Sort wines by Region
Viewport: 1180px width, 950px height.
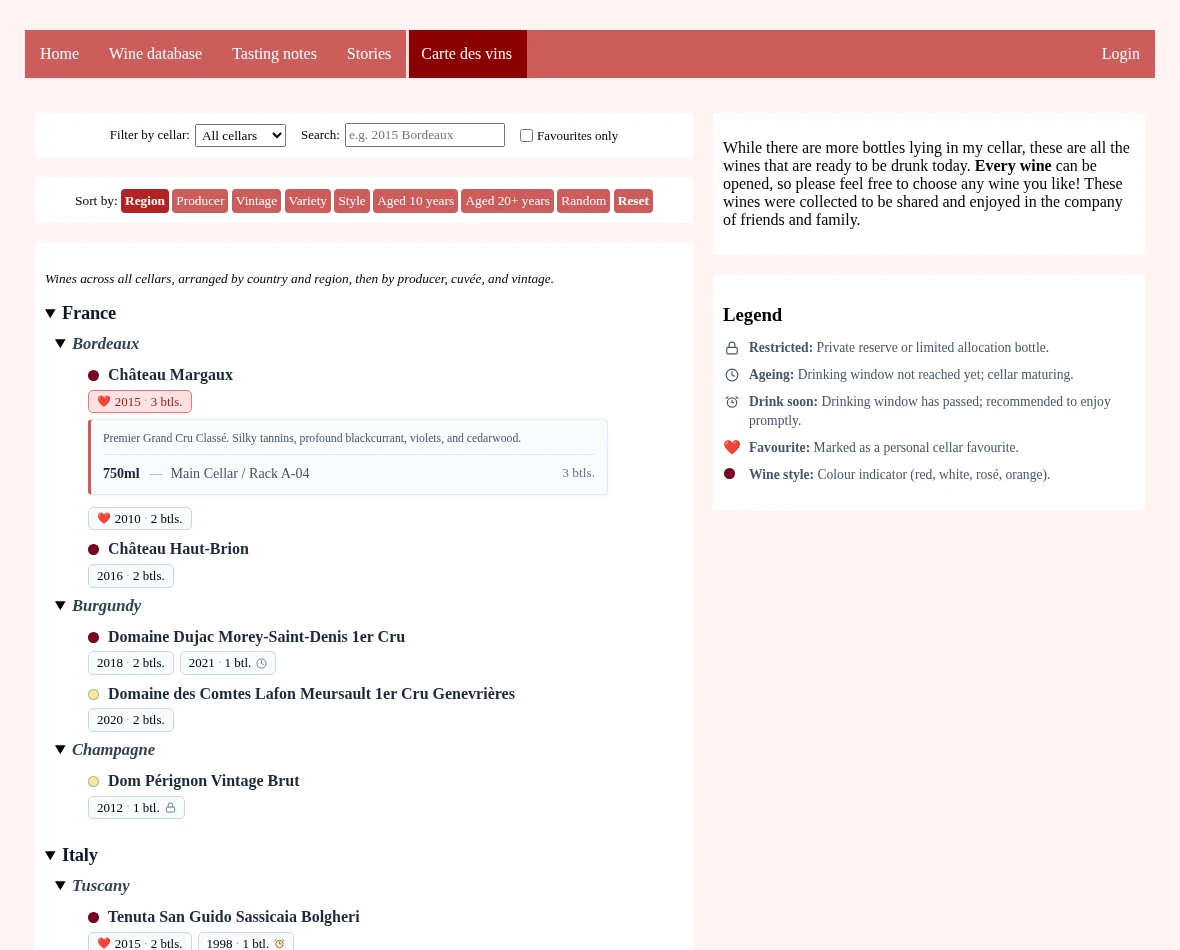pos(144,201)
